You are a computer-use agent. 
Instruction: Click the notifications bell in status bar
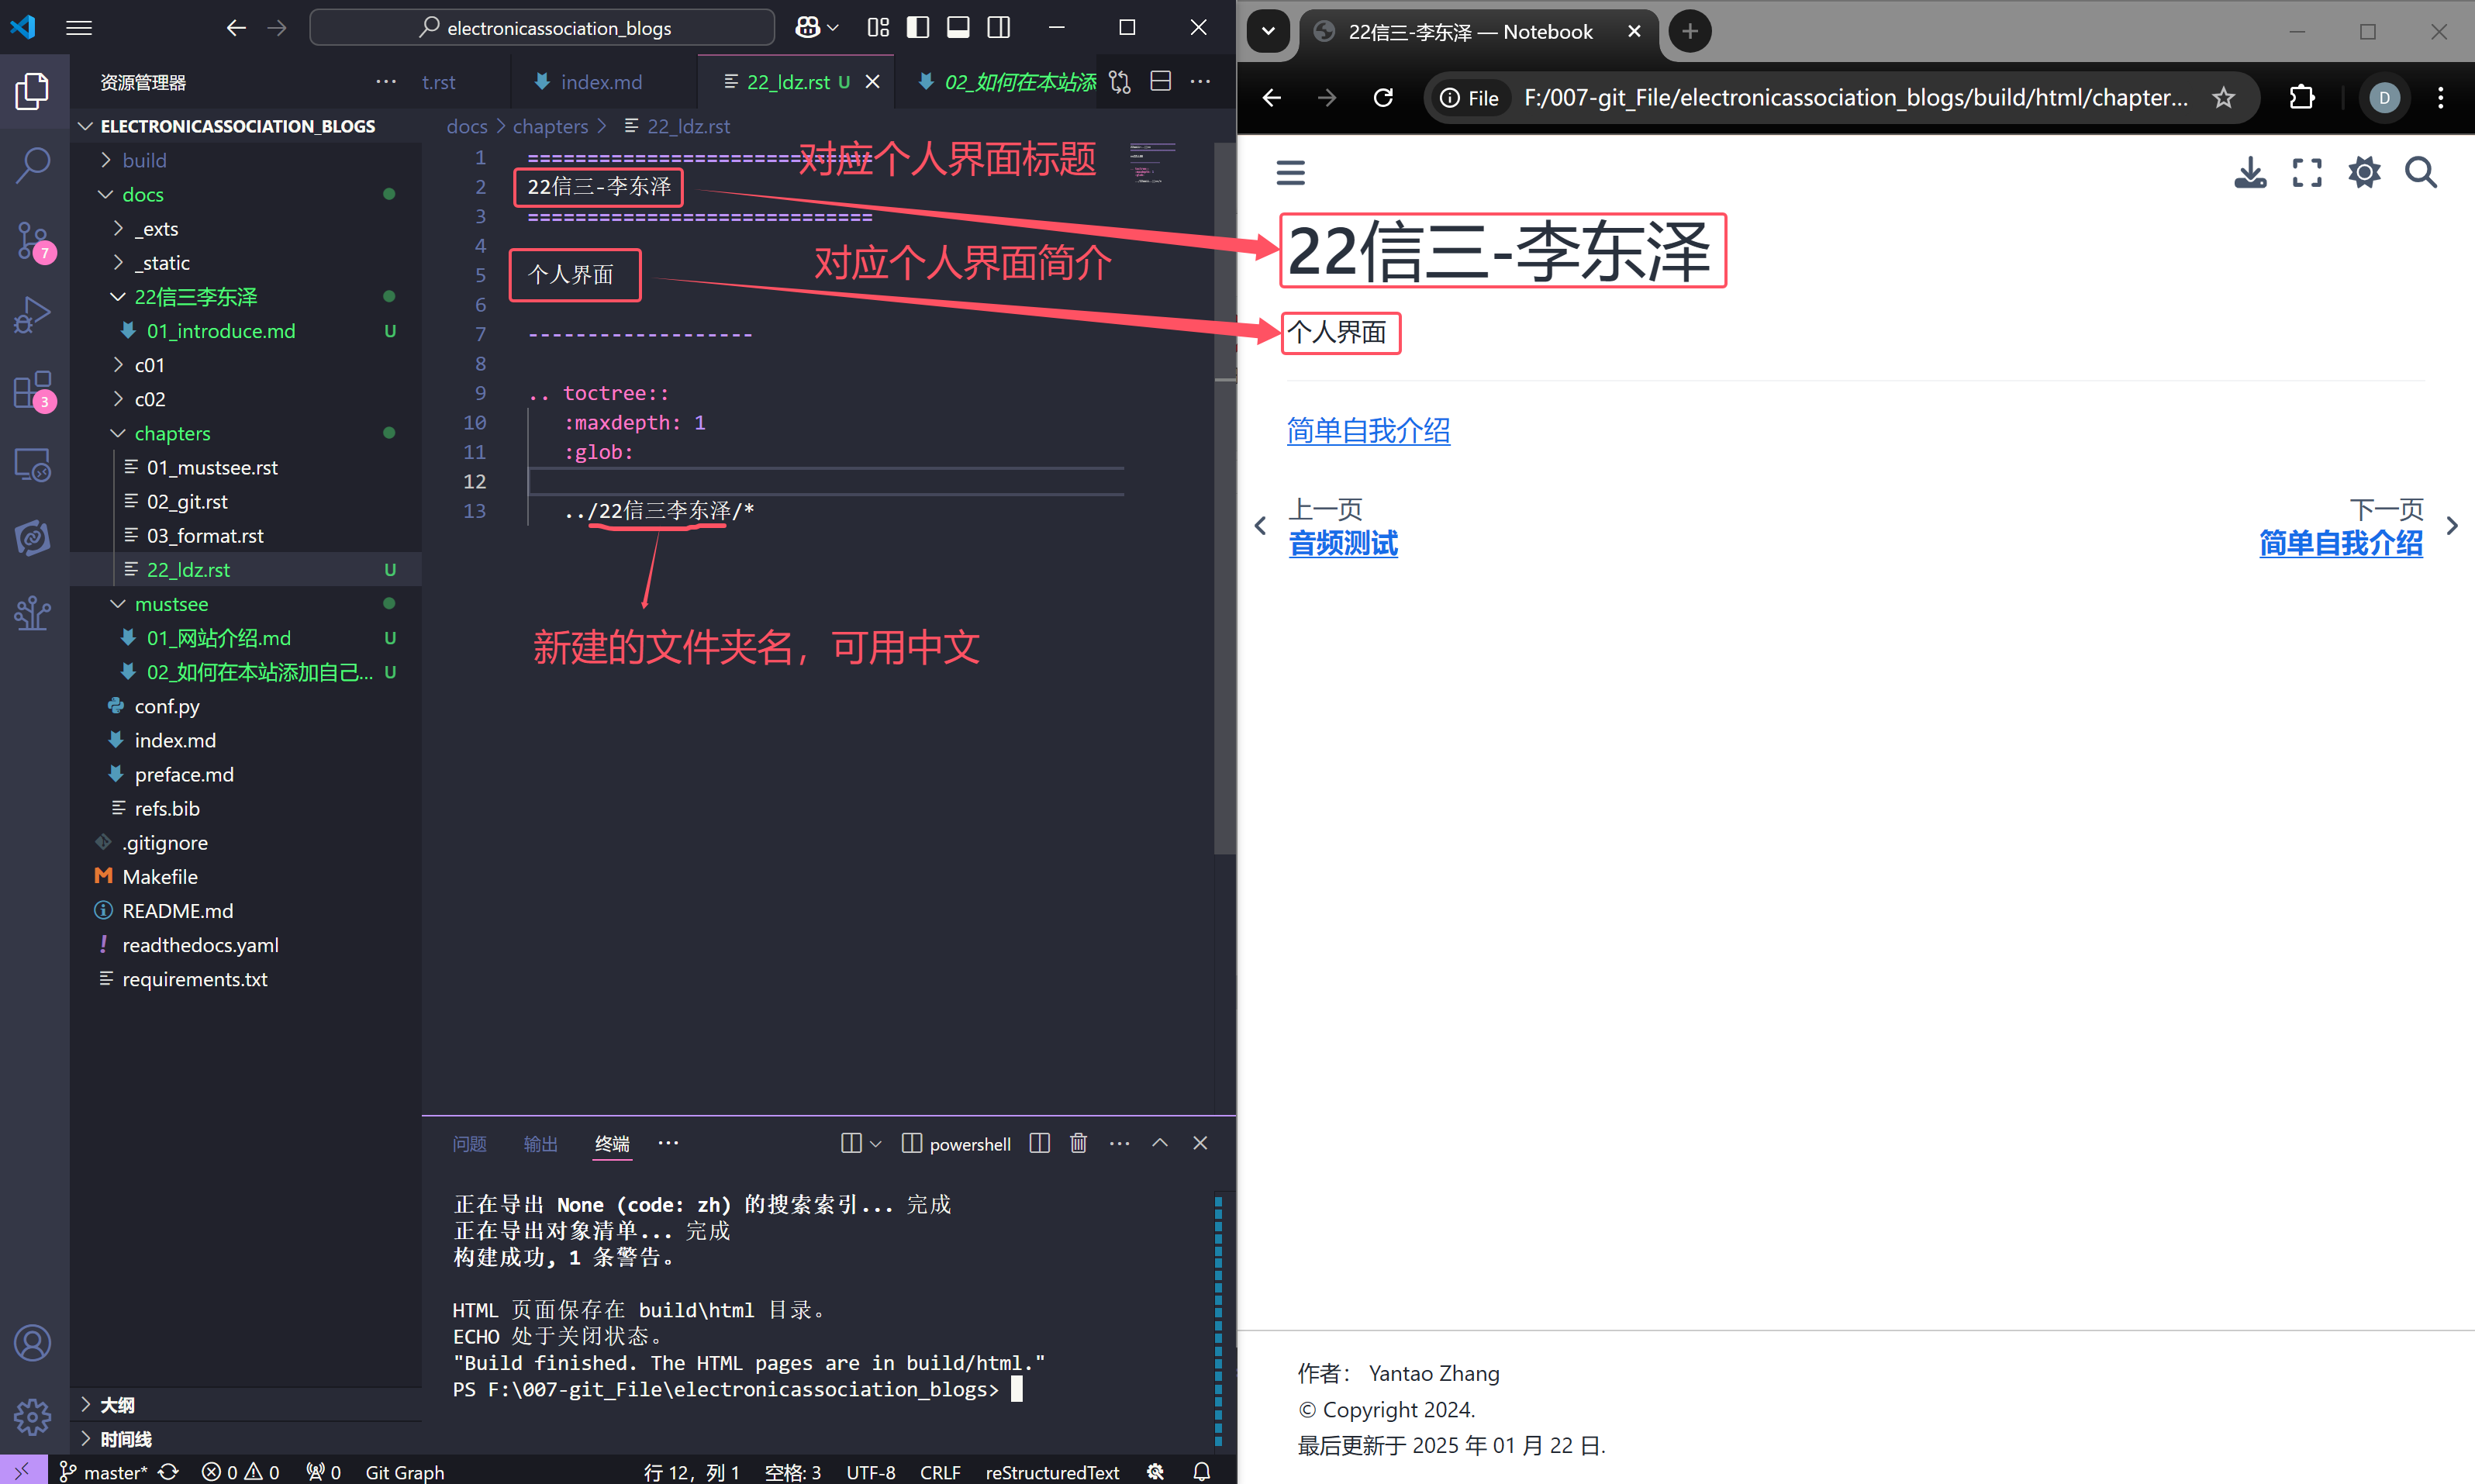[x=1202, y=1471]
